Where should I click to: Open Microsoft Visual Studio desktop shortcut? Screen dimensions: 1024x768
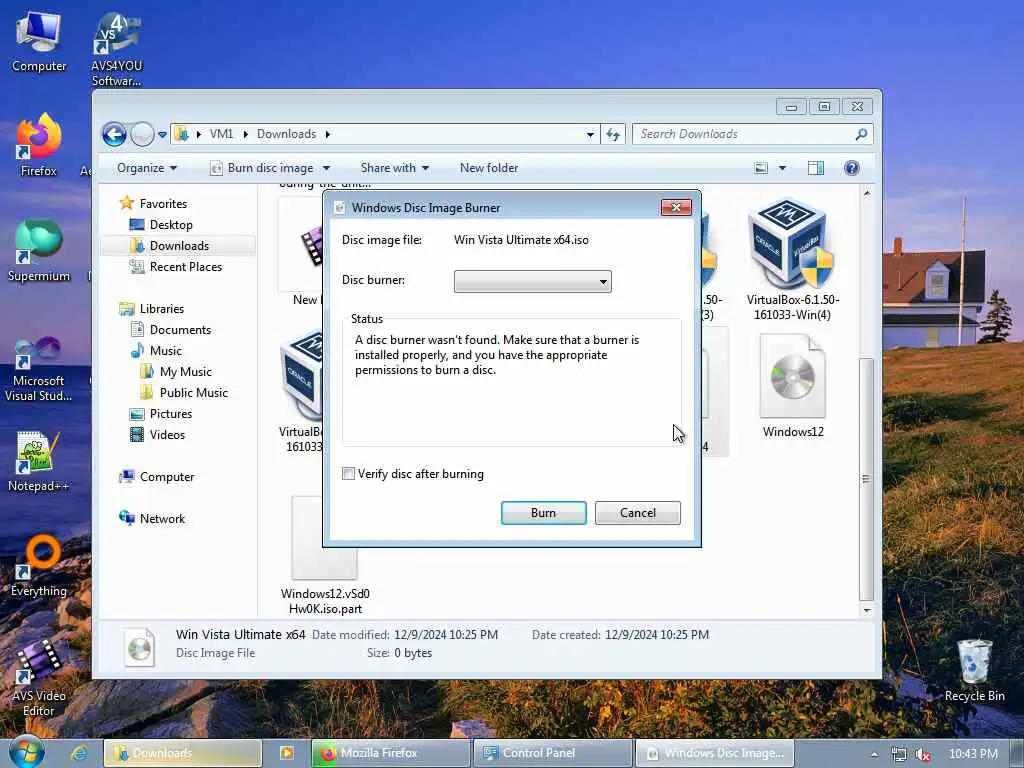coord(39,368)
